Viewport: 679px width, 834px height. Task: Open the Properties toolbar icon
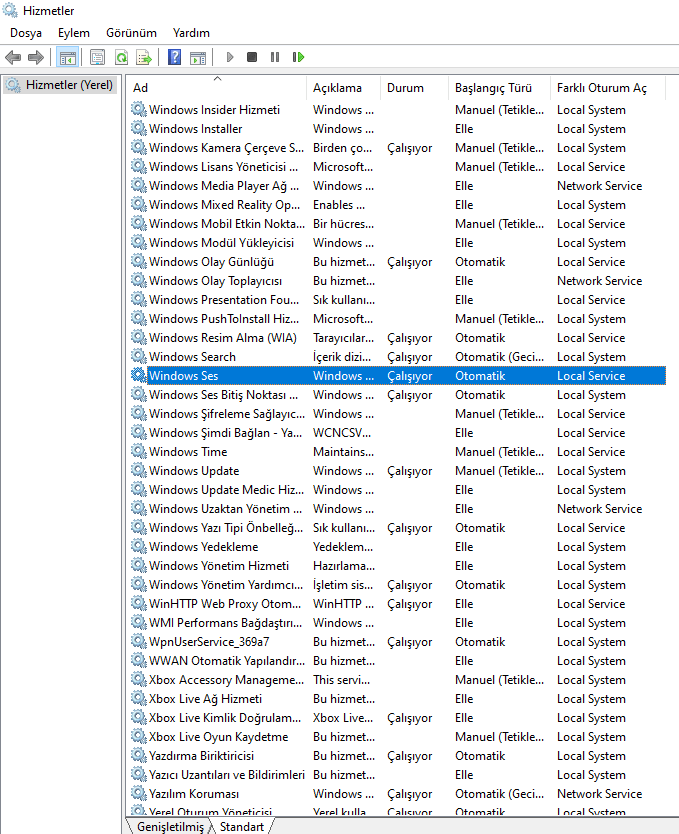[97, 57]
